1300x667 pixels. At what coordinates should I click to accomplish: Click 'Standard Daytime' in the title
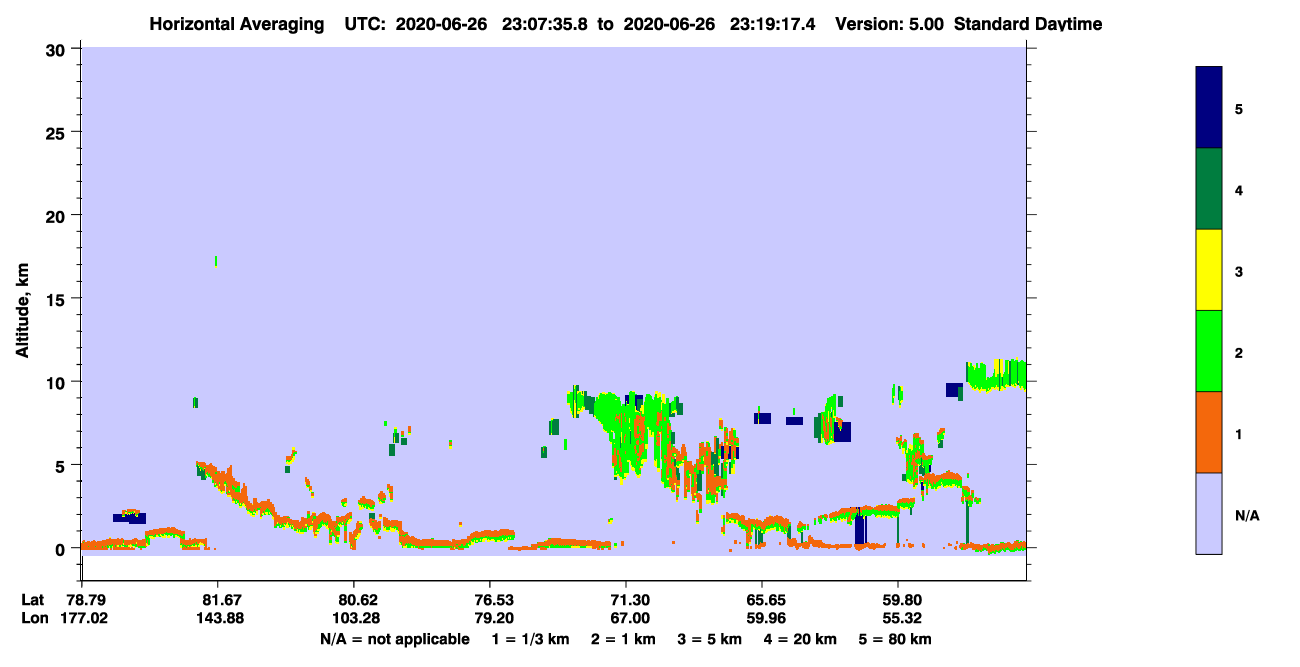pos(1027,24)
